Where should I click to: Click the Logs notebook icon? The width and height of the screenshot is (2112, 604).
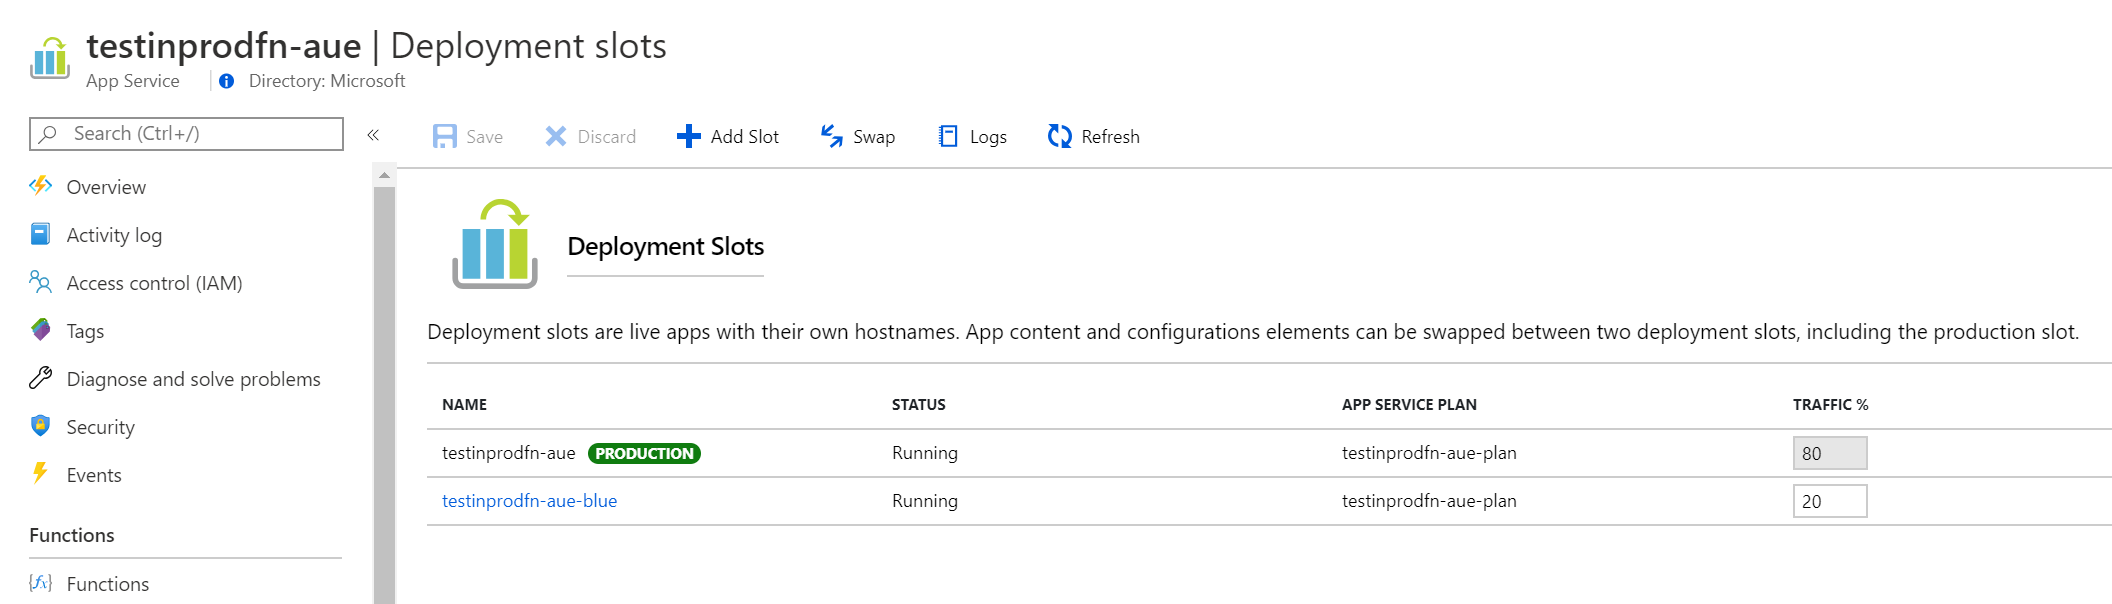pos(948,136)
